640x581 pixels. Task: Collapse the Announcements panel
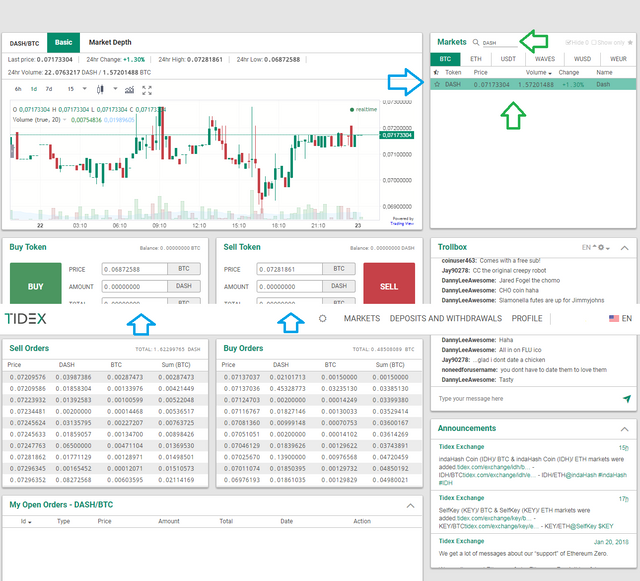point(624,429)
